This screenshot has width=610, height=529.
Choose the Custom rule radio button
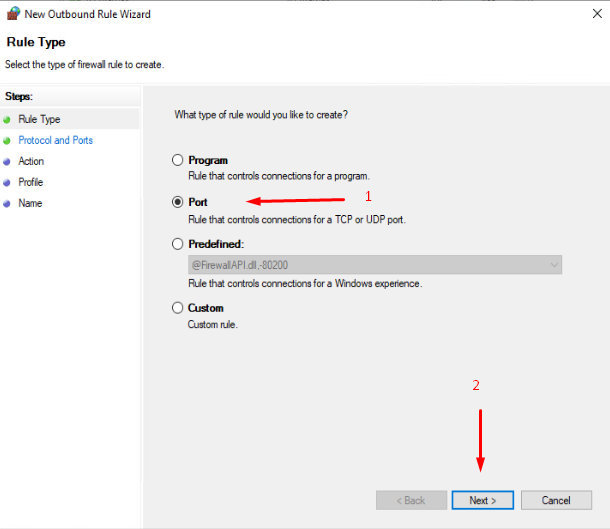pyautogui.click(x=177, y=308)
